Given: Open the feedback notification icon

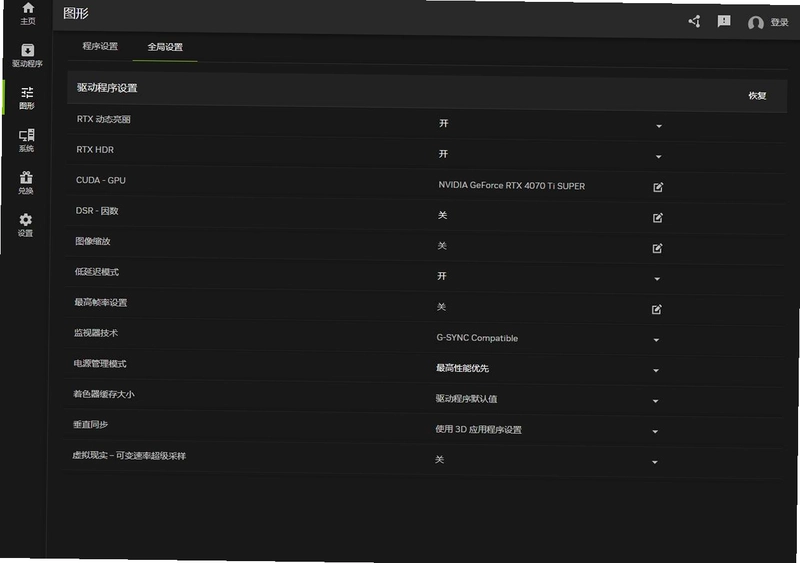Looking at the screenshot, I should click(x=724, y=21).
